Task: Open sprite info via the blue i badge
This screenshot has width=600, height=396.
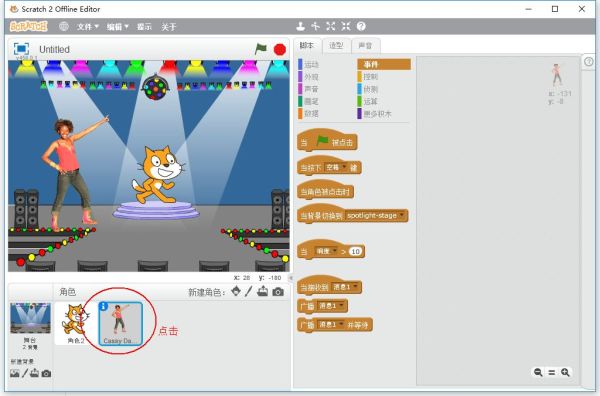Action: [103, 306]
